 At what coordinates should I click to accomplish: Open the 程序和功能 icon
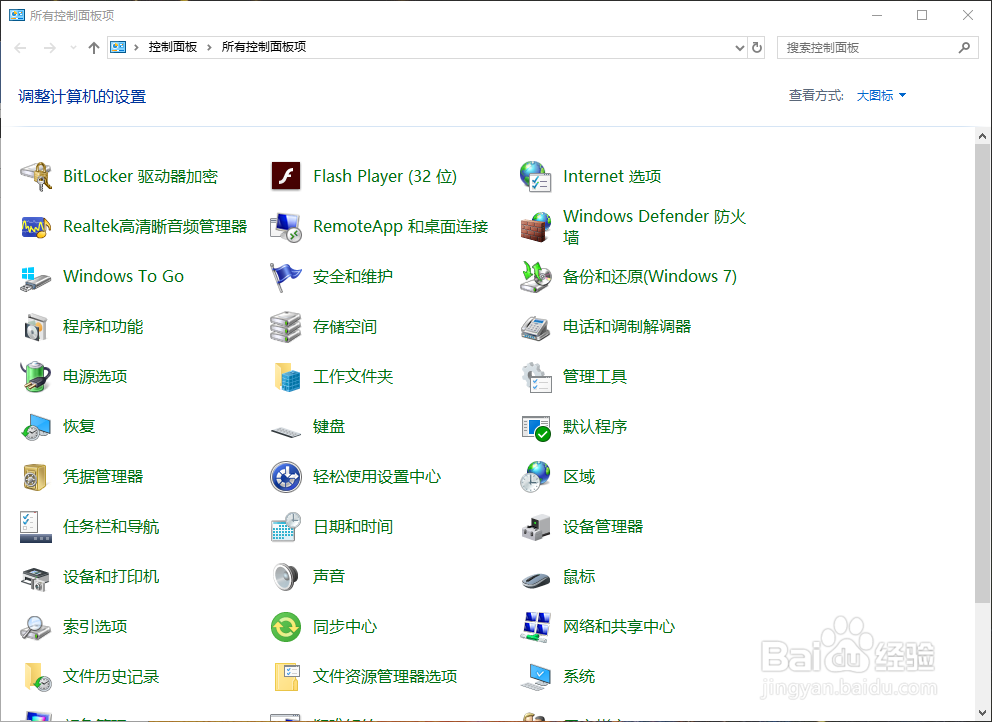tap(36, 327)
